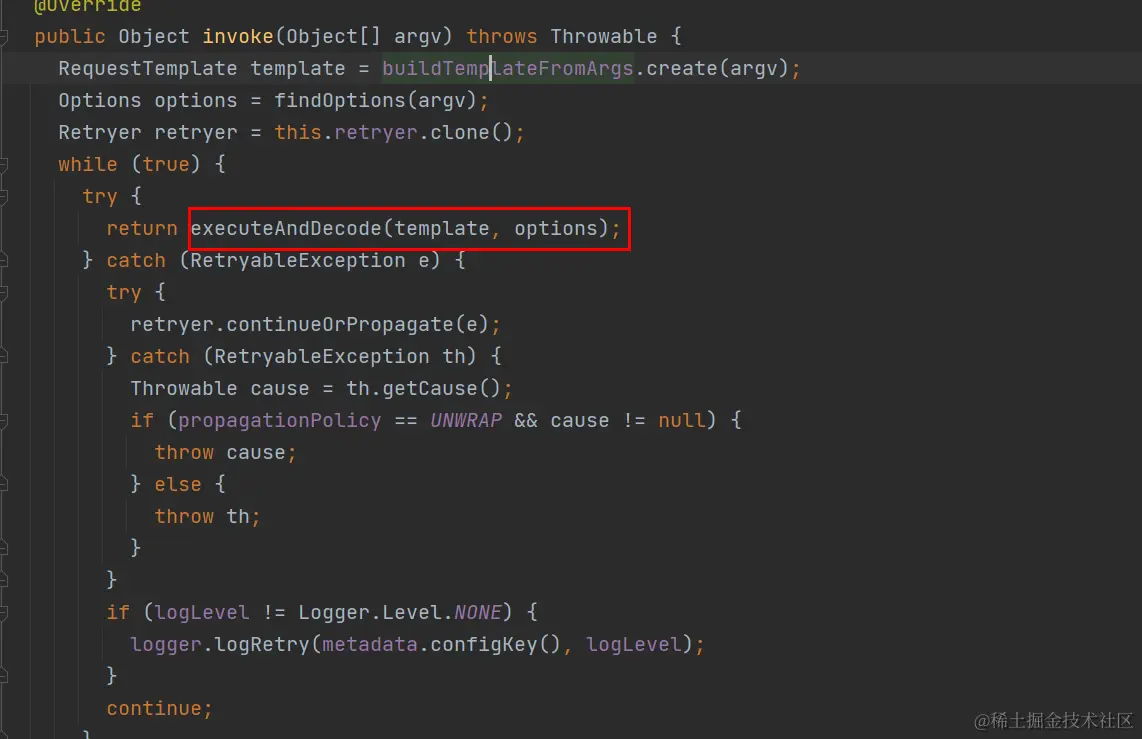Click the propagationPolicy field
Screen dimensions: 1142x739
point(280,421)
